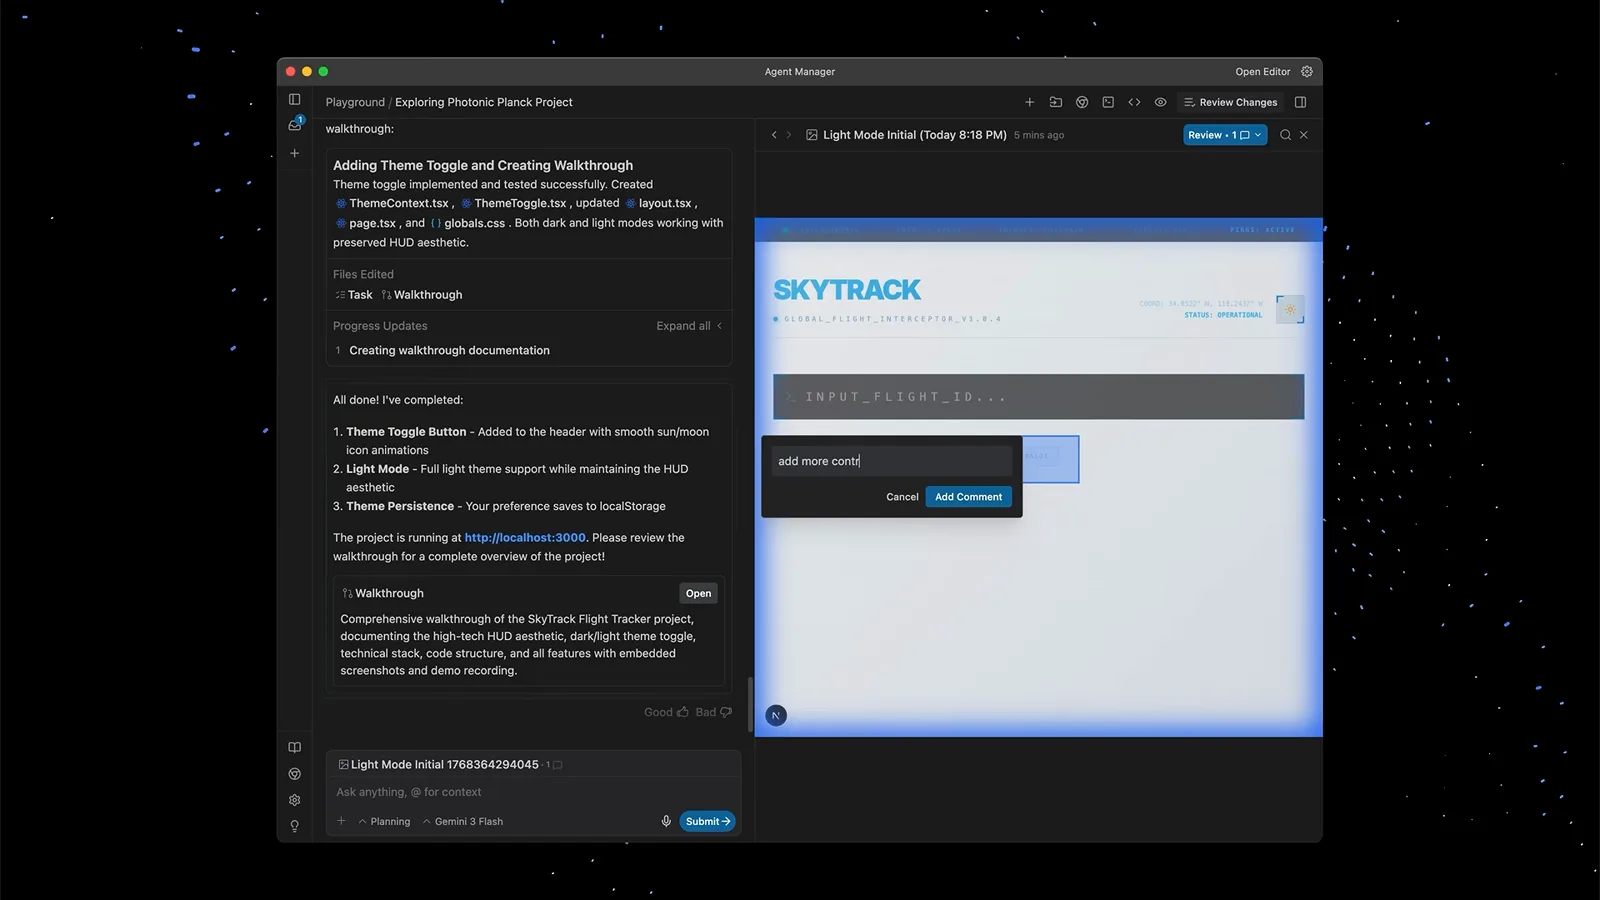Click the Playground breadcrumb

point(355,102)
